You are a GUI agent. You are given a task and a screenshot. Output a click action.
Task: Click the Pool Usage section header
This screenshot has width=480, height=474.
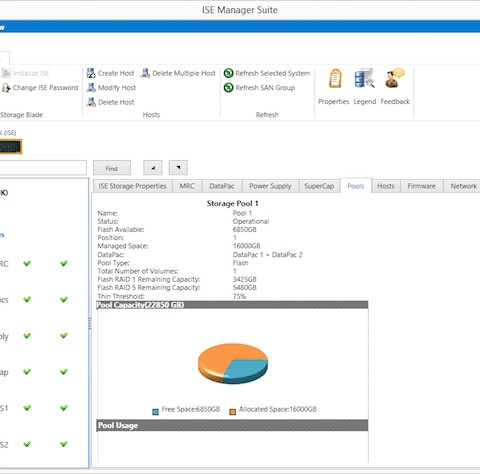pyautogui.click(x=232, y=425)
